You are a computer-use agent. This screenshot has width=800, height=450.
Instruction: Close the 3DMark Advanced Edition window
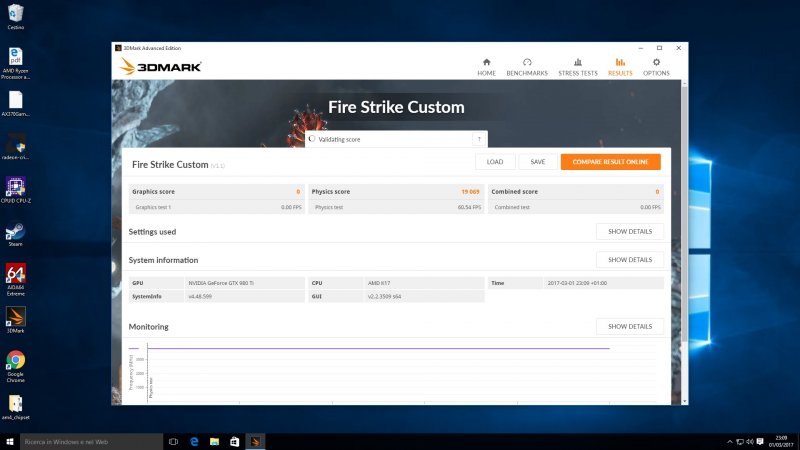coord(679,48)
